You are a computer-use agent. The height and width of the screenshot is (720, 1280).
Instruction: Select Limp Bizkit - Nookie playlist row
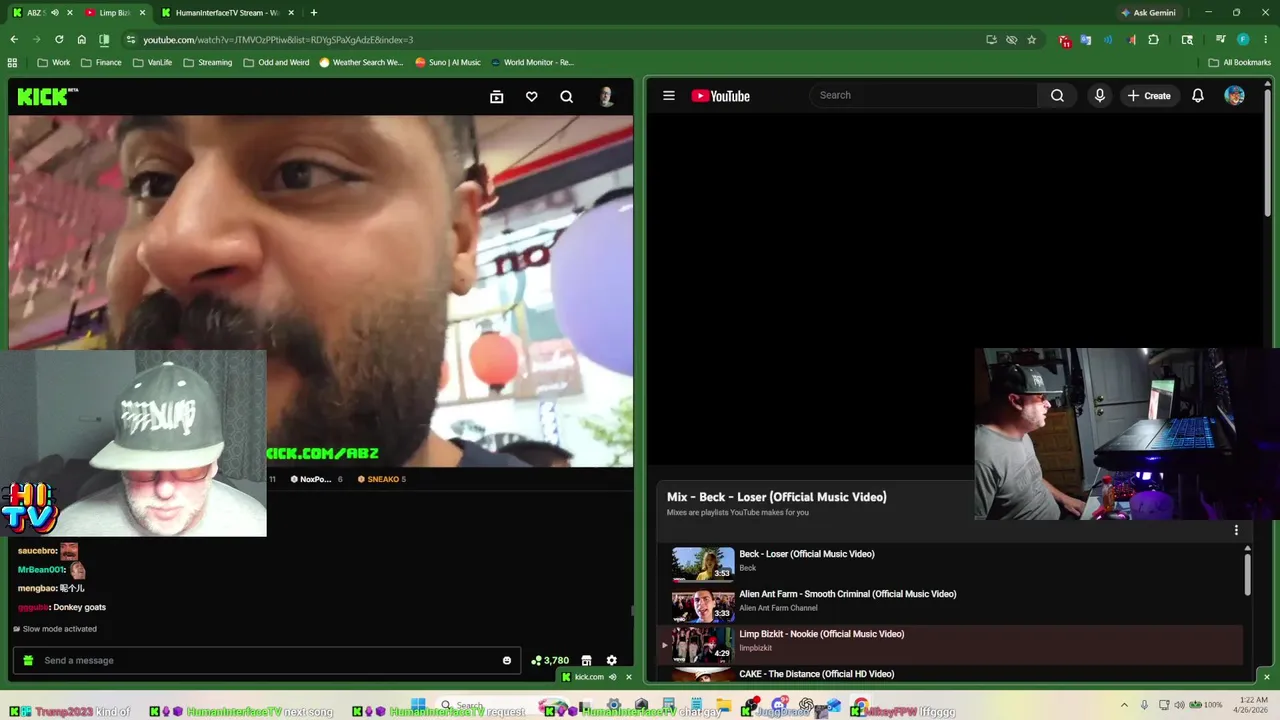pos(950,644)
